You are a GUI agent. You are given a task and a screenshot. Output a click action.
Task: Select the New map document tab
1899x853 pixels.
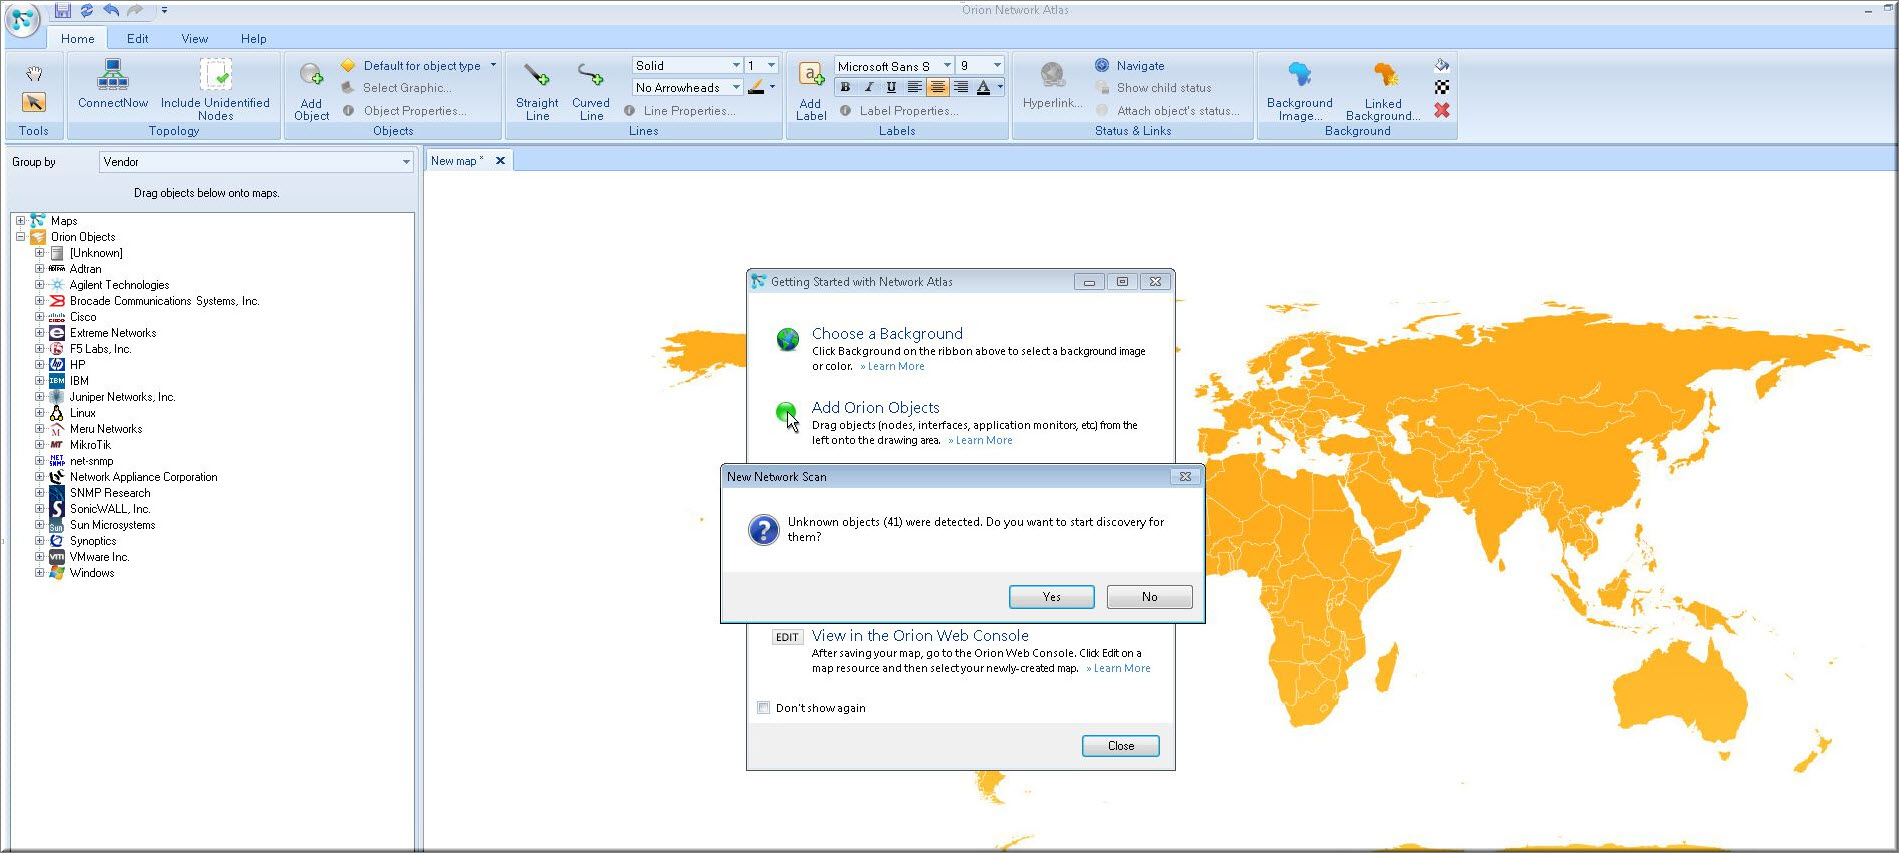[457, 161]
